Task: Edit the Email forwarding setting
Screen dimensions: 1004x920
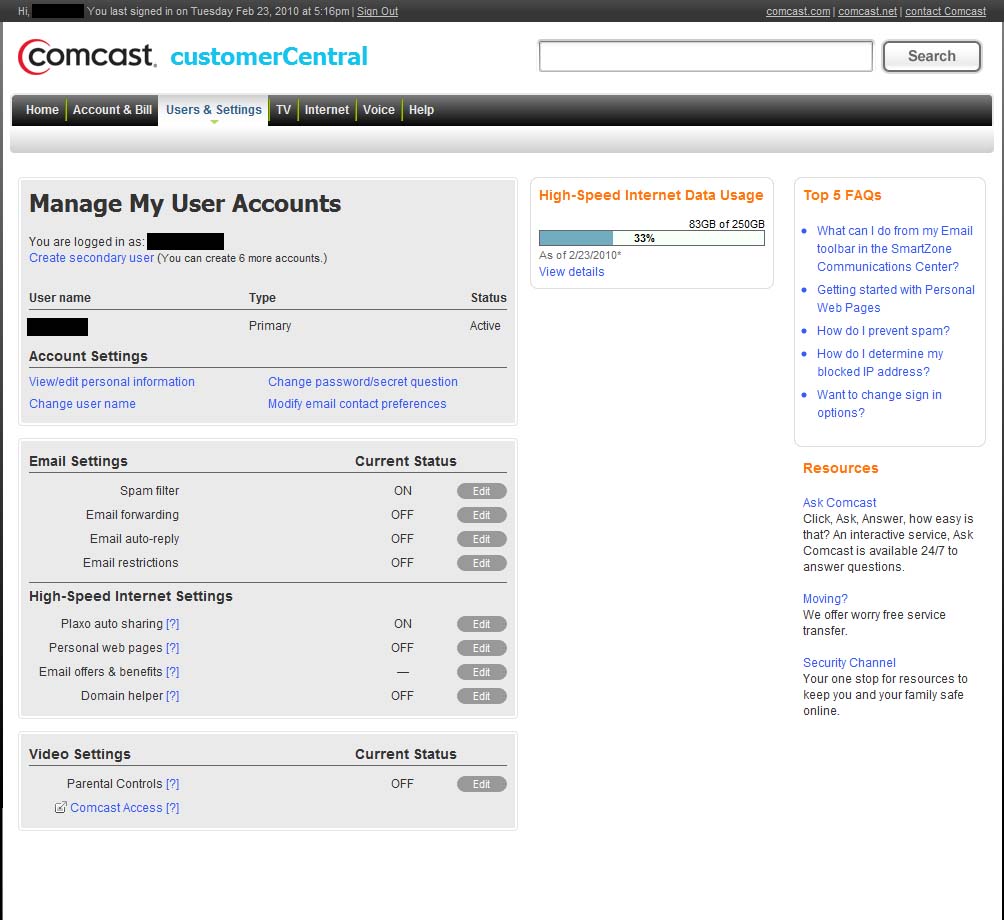Action: (x=481, y=515)
